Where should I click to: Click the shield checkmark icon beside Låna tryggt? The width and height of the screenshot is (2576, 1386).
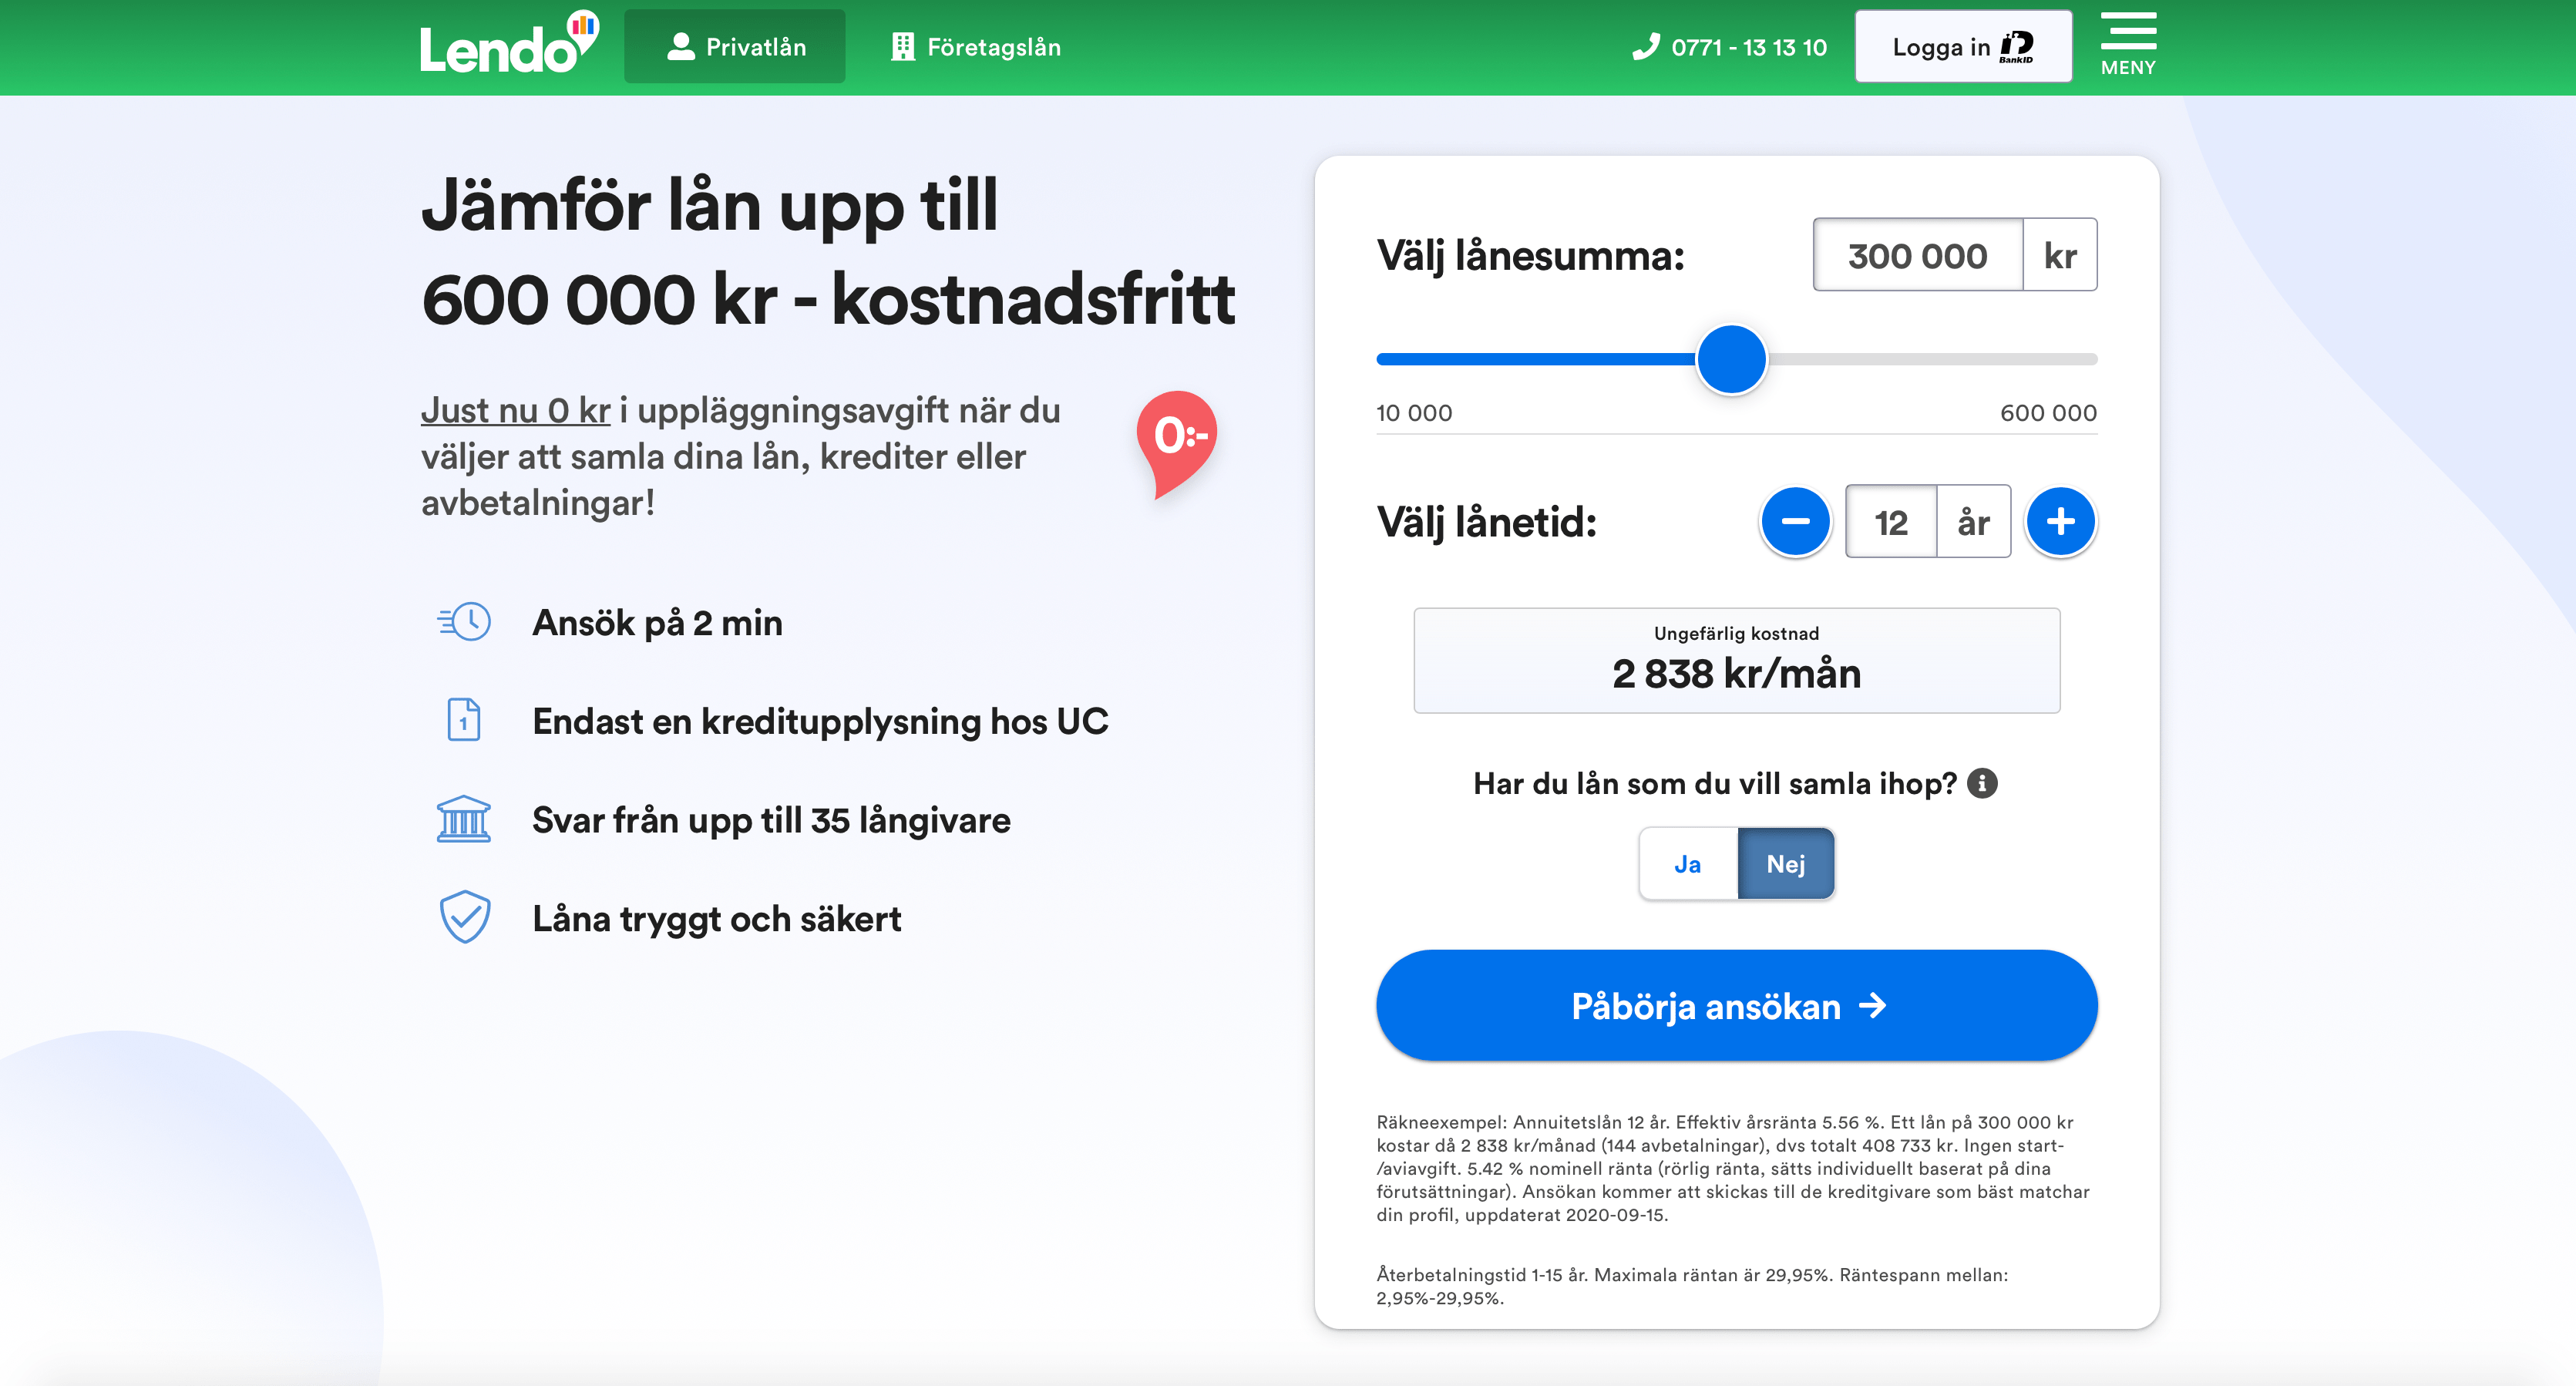point(465,917)
